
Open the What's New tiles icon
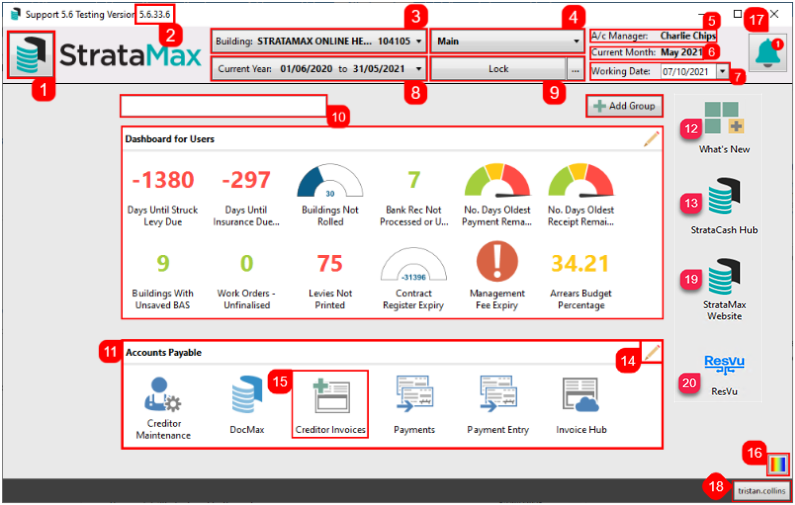click(724, 118)
